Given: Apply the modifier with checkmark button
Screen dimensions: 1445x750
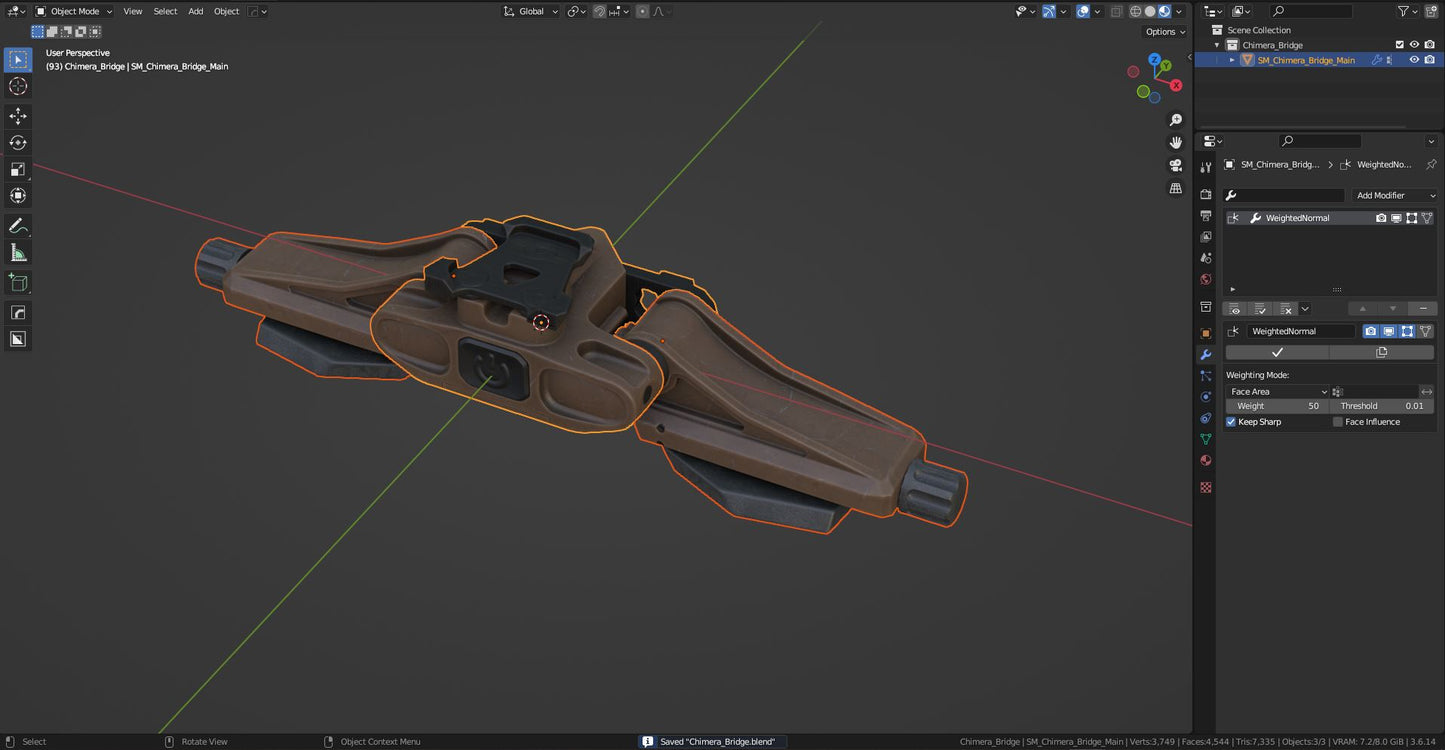Looking at the screenshot, I should (x=1277, y=352).
